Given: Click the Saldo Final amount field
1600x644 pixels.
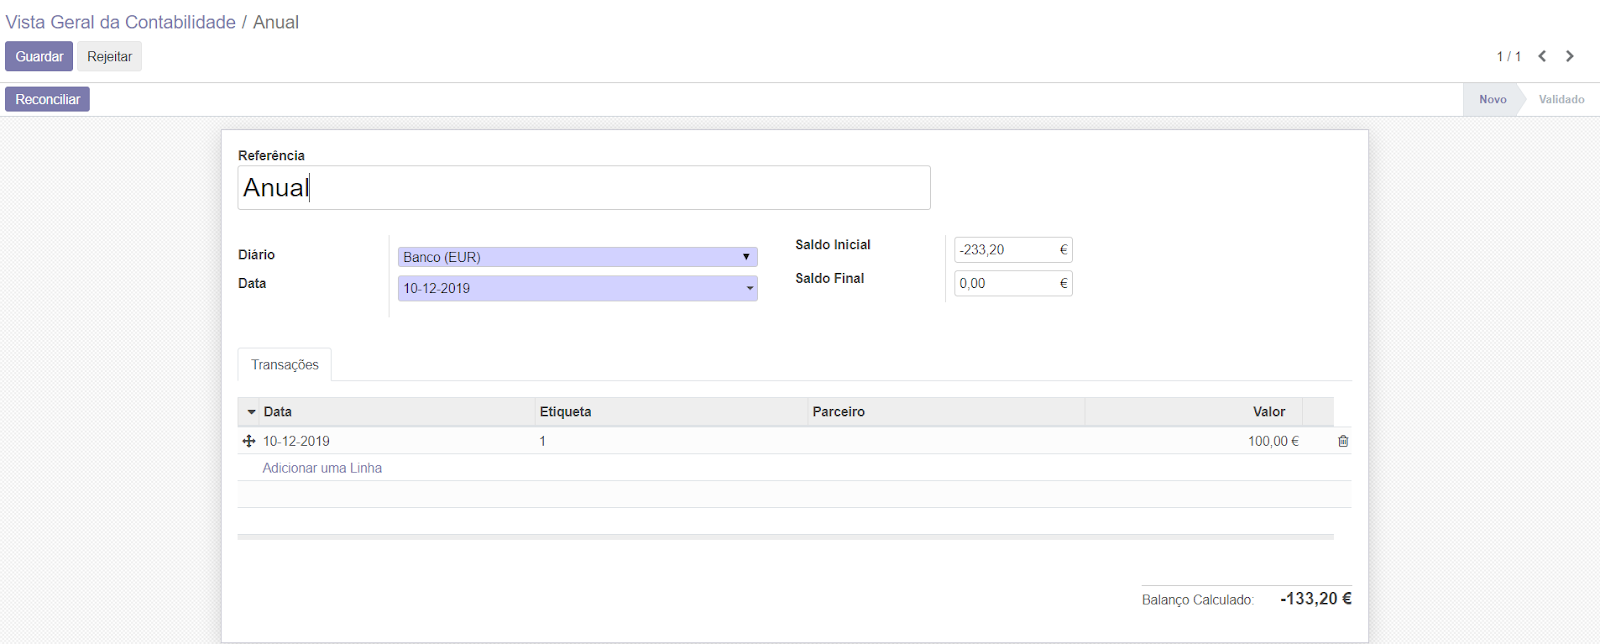Looking at the screenshot, I should [x=1005, y=284].
